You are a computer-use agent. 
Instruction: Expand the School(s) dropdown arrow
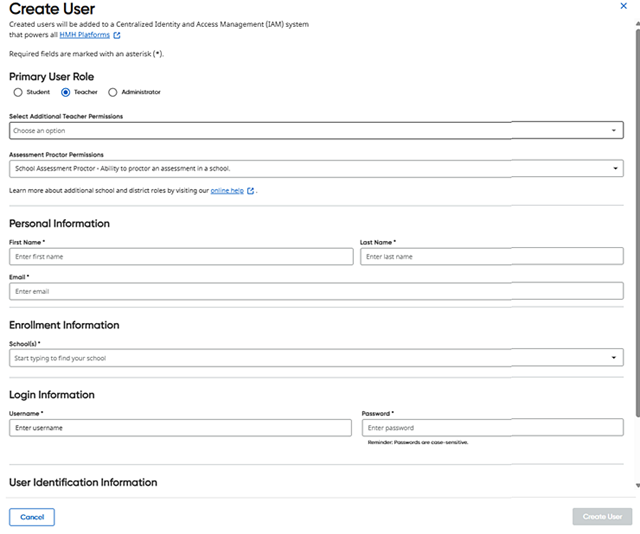tap(613, 358)
